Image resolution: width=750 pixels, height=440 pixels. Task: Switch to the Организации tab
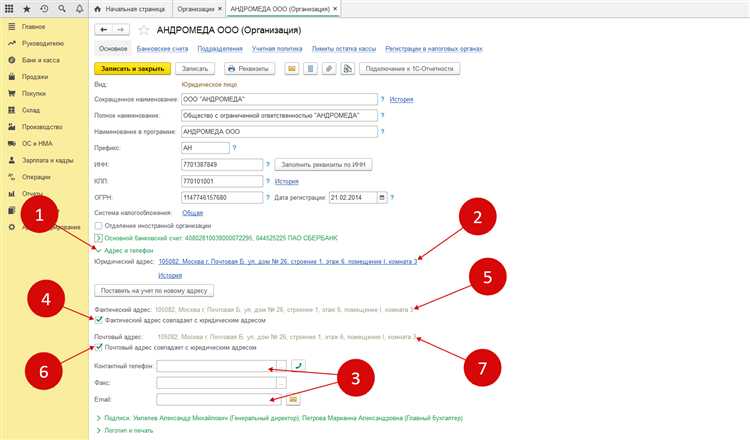(196, 9)
